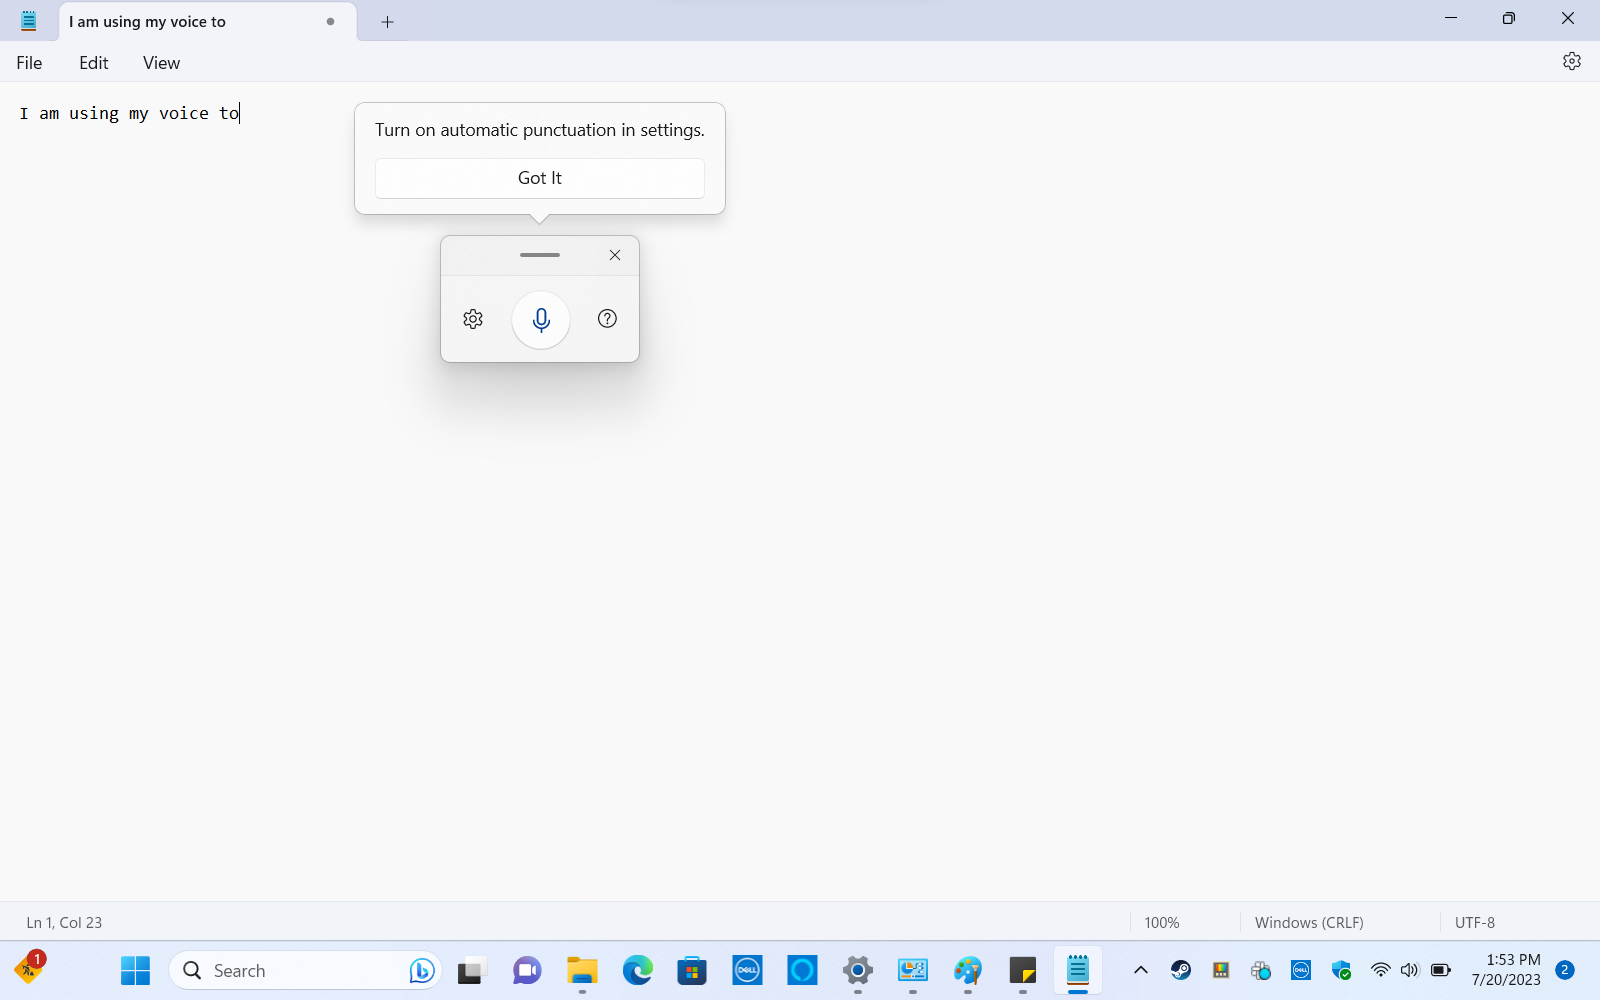Open the Windows Start menu
This screenshot has width=1600, height=1000.
point(135,971)
